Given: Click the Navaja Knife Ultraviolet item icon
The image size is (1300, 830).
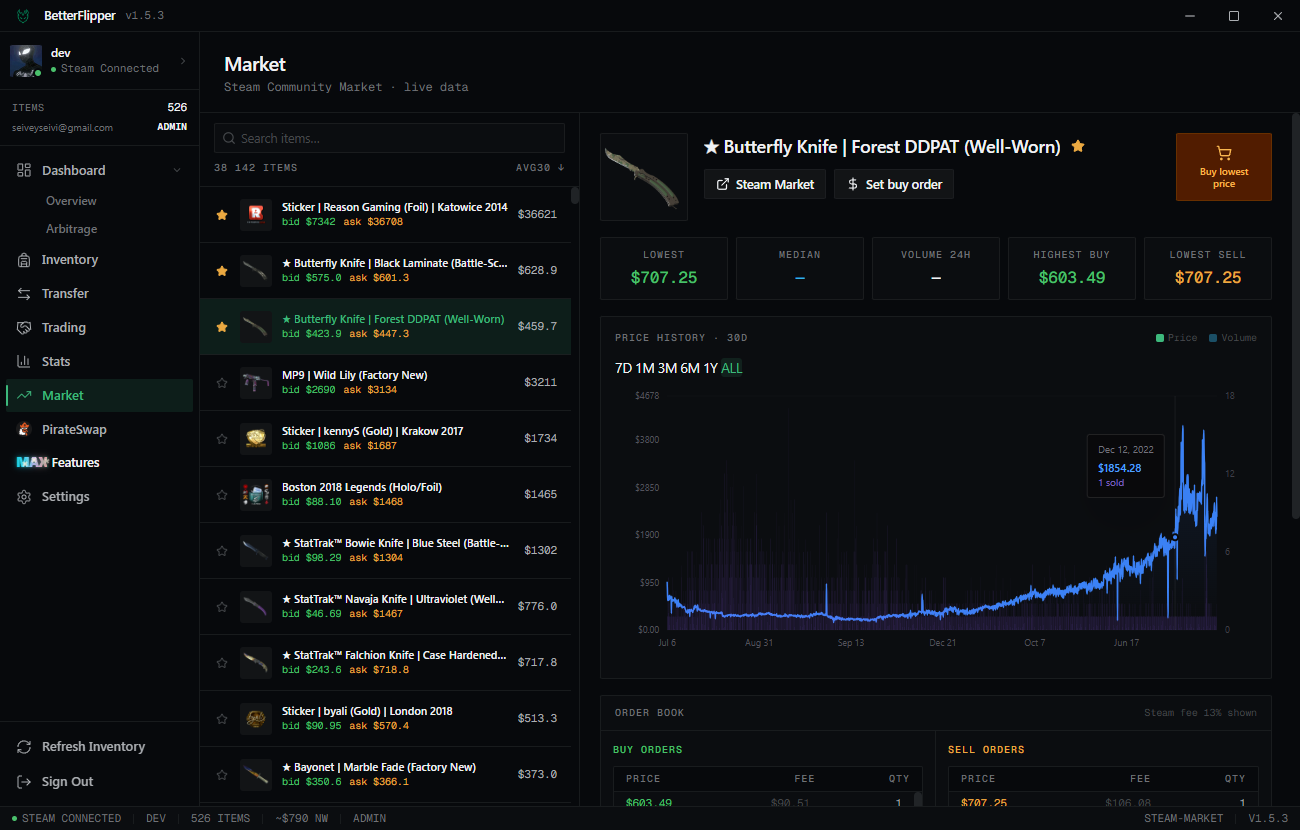Looking at the screenshot, I should pyautogui.click(x=256, y=607).
